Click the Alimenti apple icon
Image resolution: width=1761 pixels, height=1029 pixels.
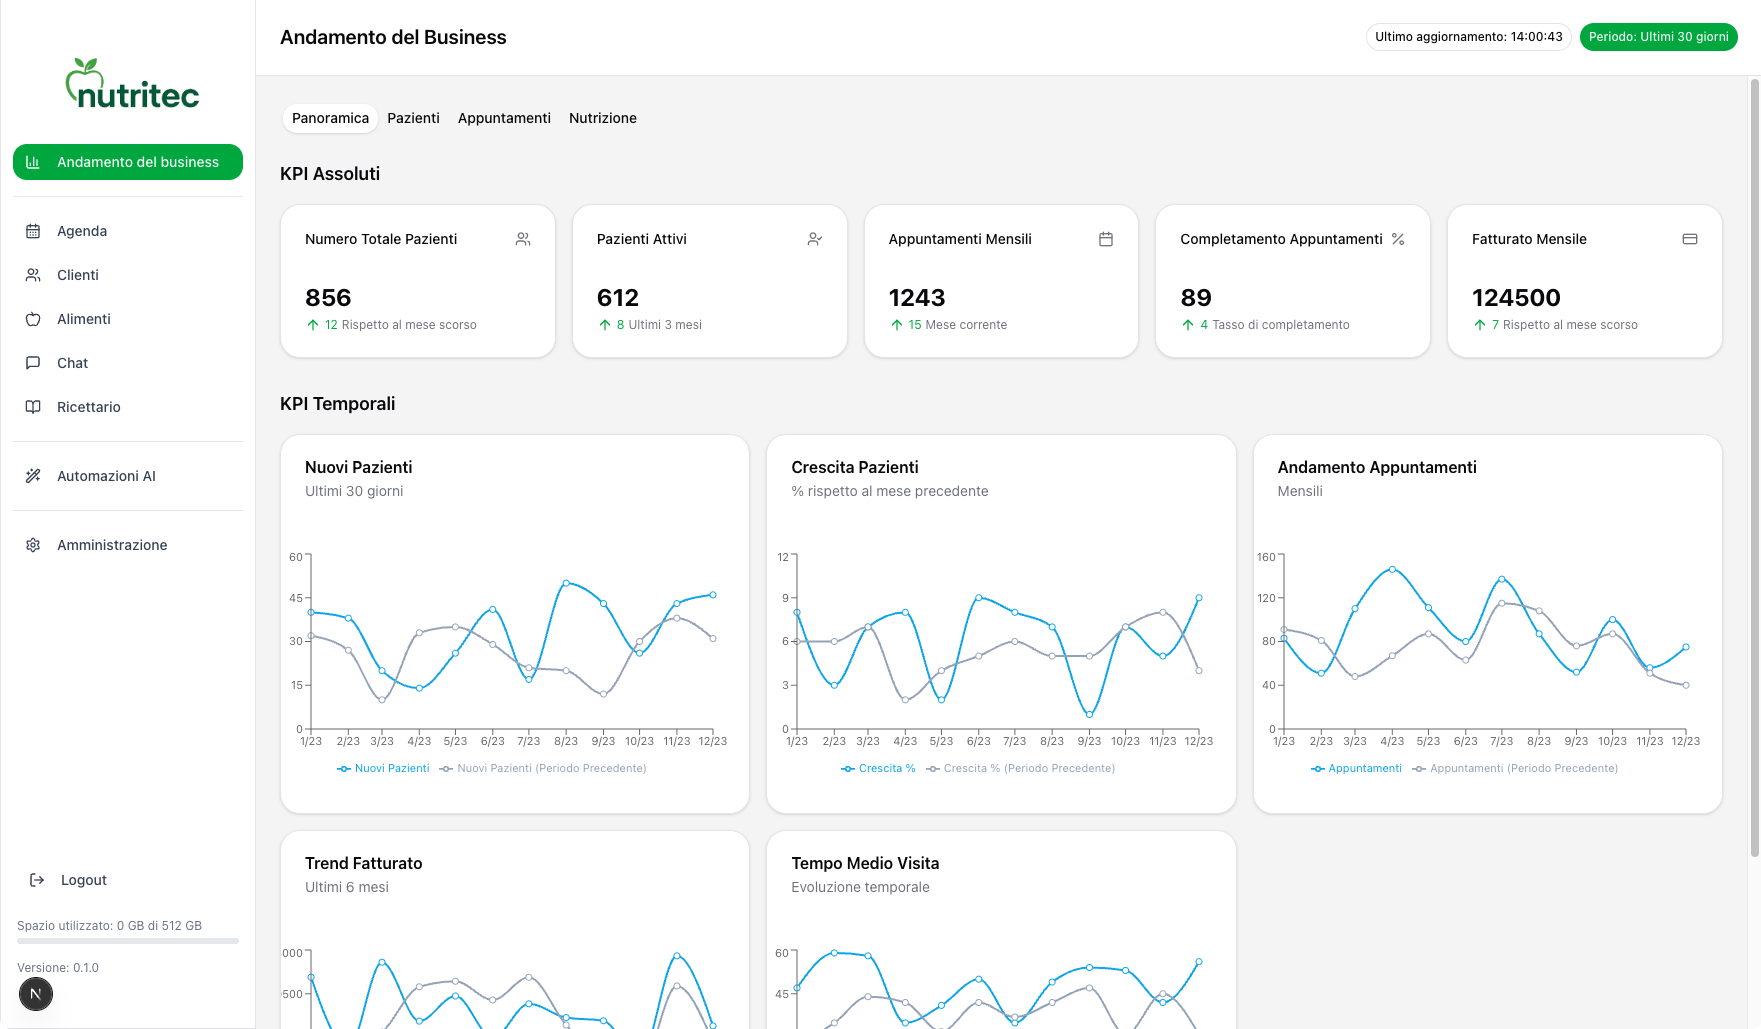33,319
